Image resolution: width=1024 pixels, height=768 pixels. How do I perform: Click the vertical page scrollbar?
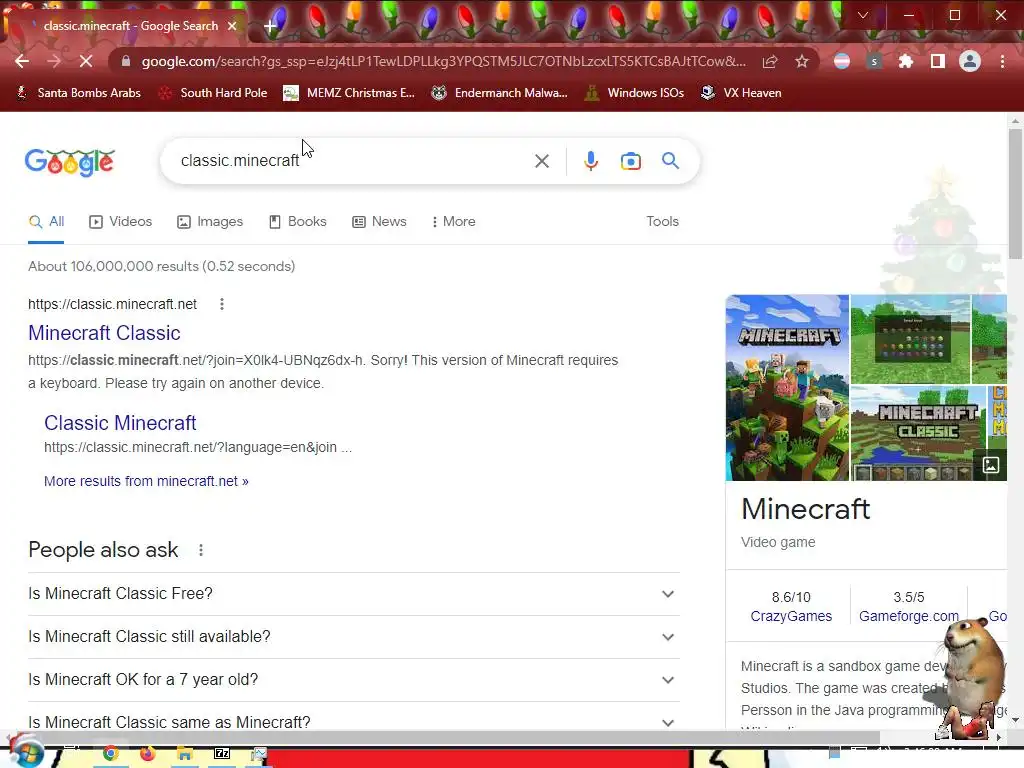pos(1015,193)
